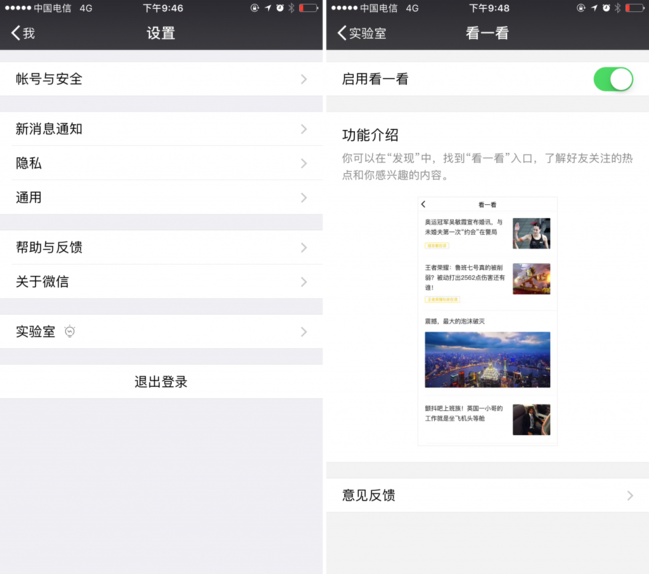Open 关于微信 page
The image size is (649, 574).
pyautogui.click(x=161, y=282)
